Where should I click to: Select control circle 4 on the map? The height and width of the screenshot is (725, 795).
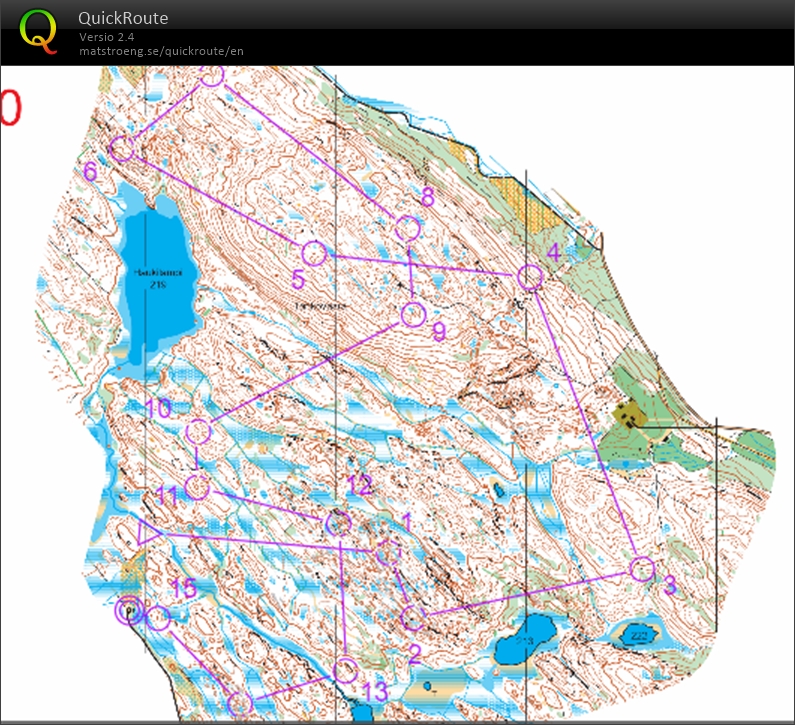tap(530, 277)
